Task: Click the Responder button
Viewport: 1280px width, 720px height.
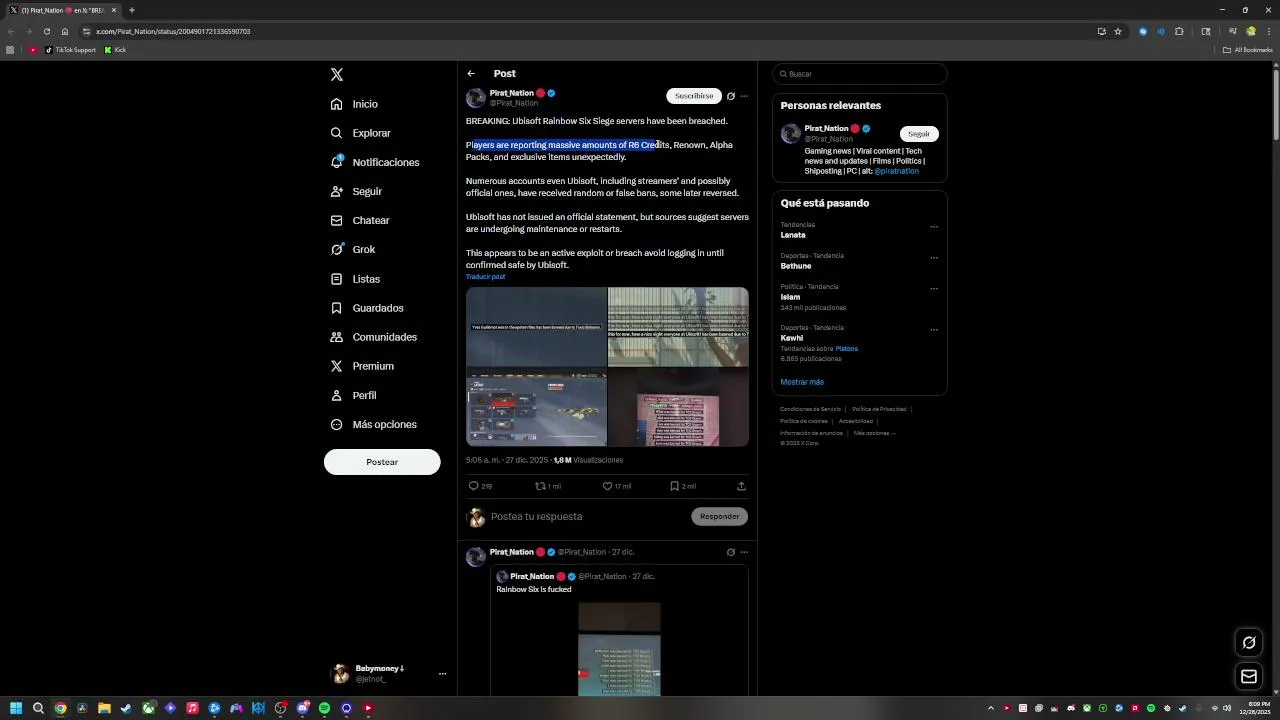Action: (719, 516)
